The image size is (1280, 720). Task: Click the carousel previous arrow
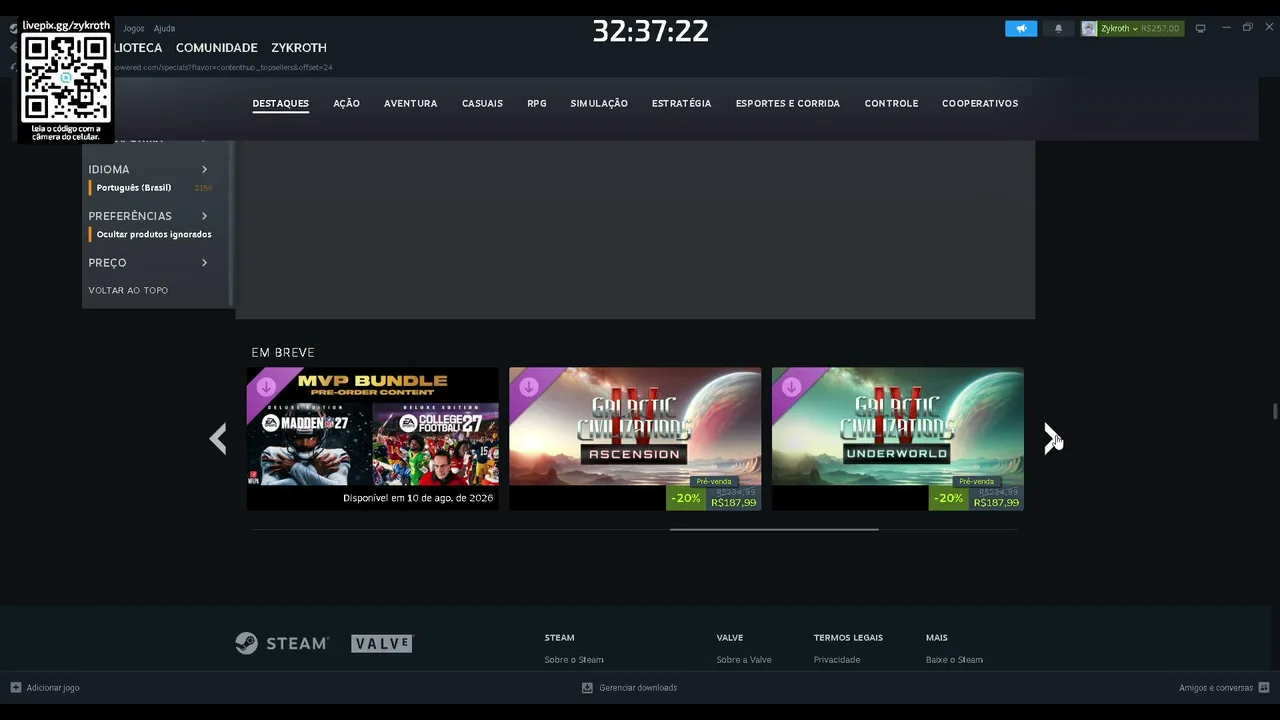click(218, 438)
